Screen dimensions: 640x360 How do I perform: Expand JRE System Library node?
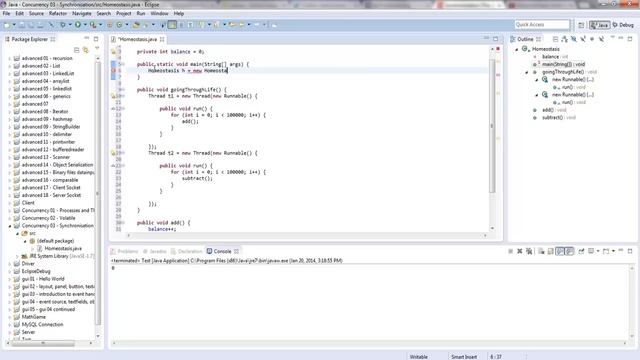[x=18, y=256]
